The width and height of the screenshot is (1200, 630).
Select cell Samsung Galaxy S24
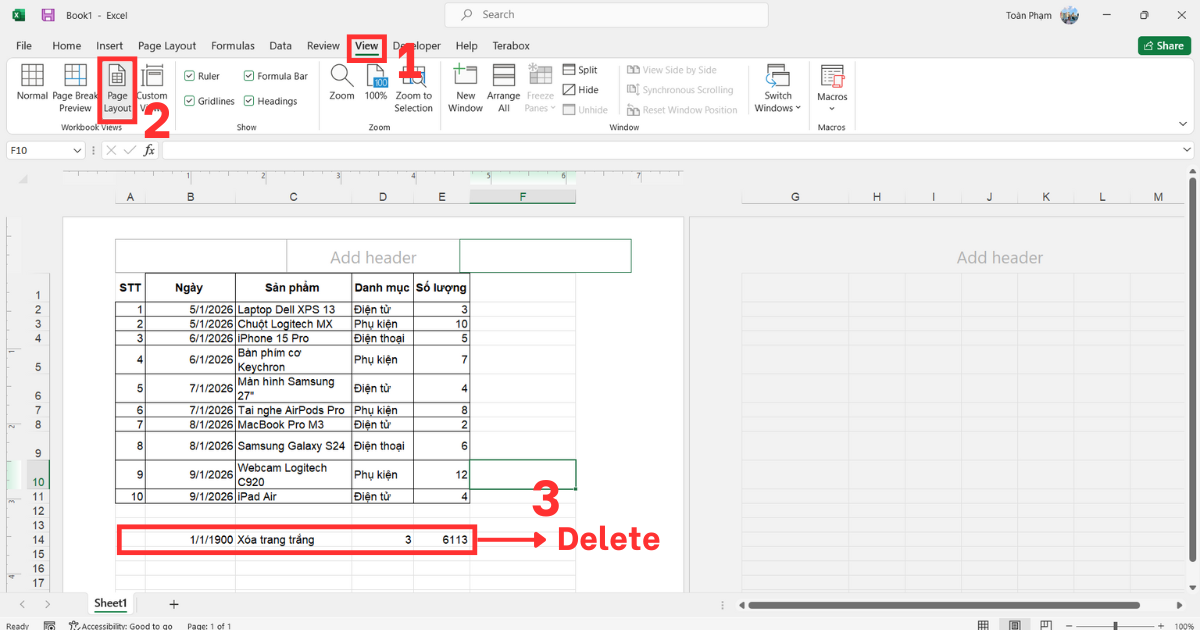294,446
